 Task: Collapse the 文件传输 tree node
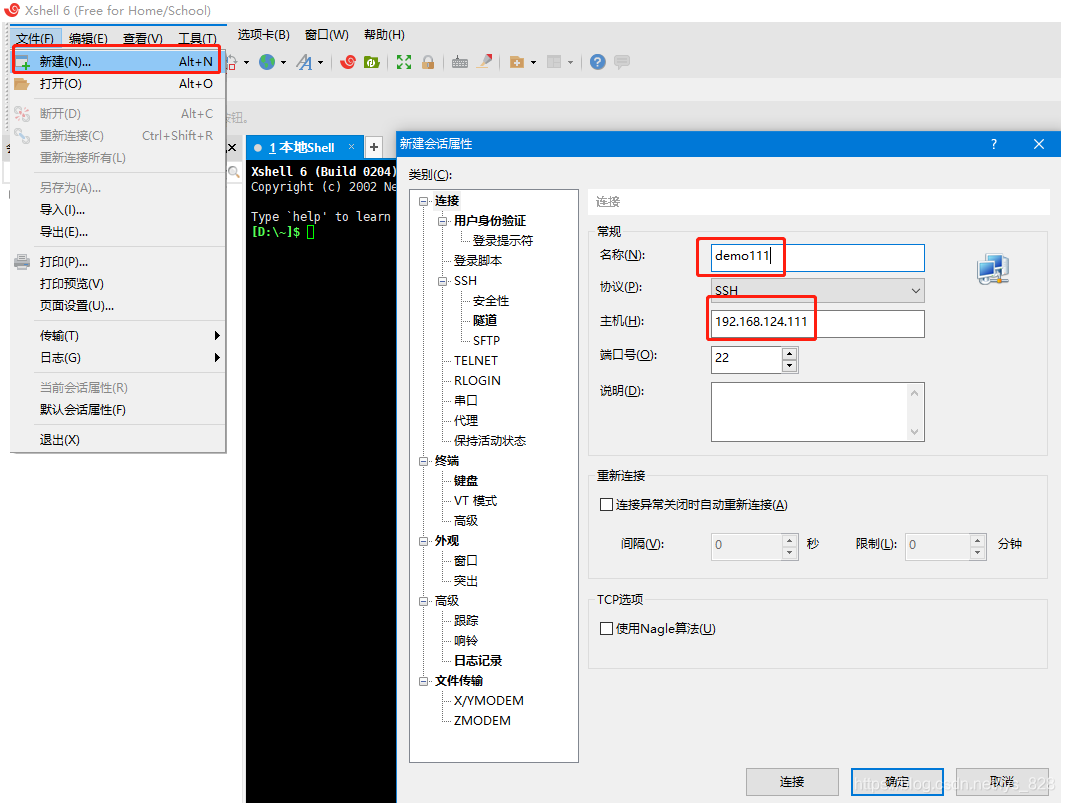424,681
